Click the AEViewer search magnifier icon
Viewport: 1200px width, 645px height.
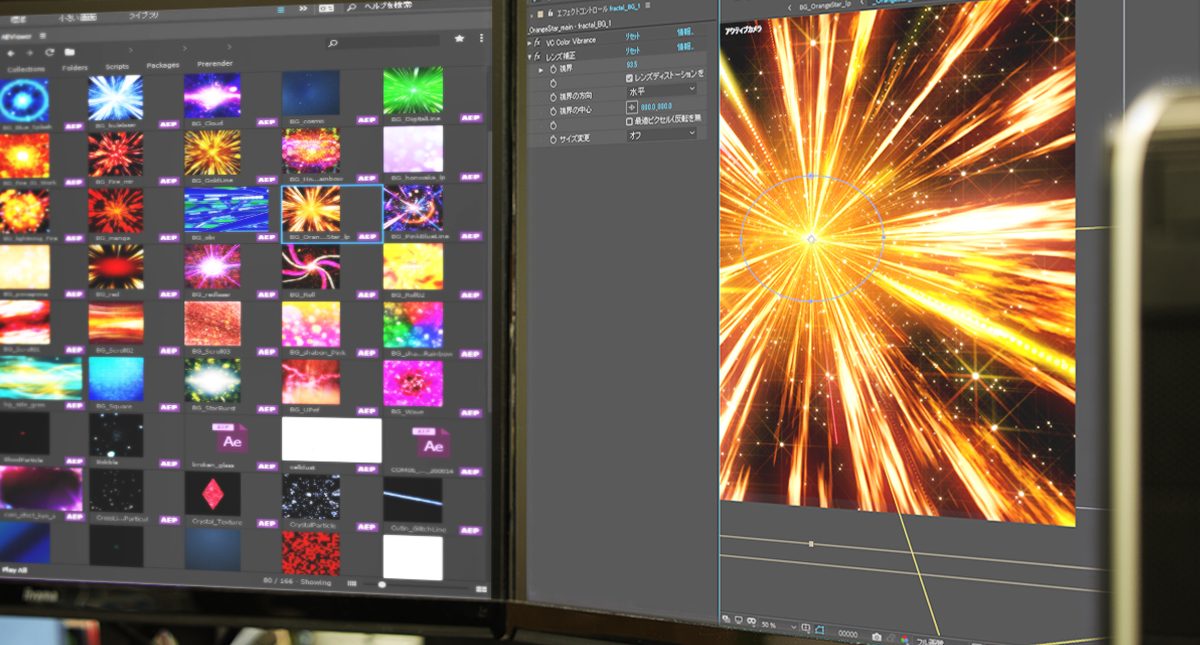pyautogui.click(x=333, y=44)
